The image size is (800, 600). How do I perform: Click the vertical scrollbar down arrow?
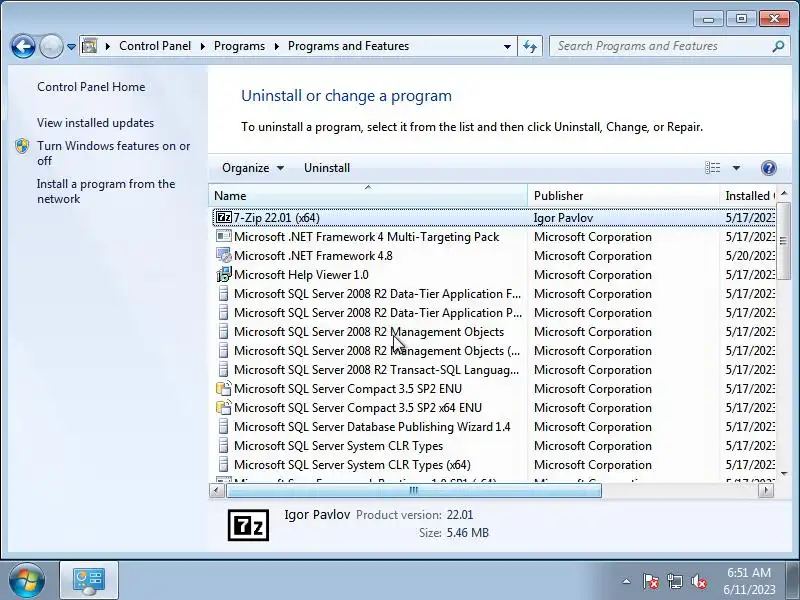coord(784,473)
